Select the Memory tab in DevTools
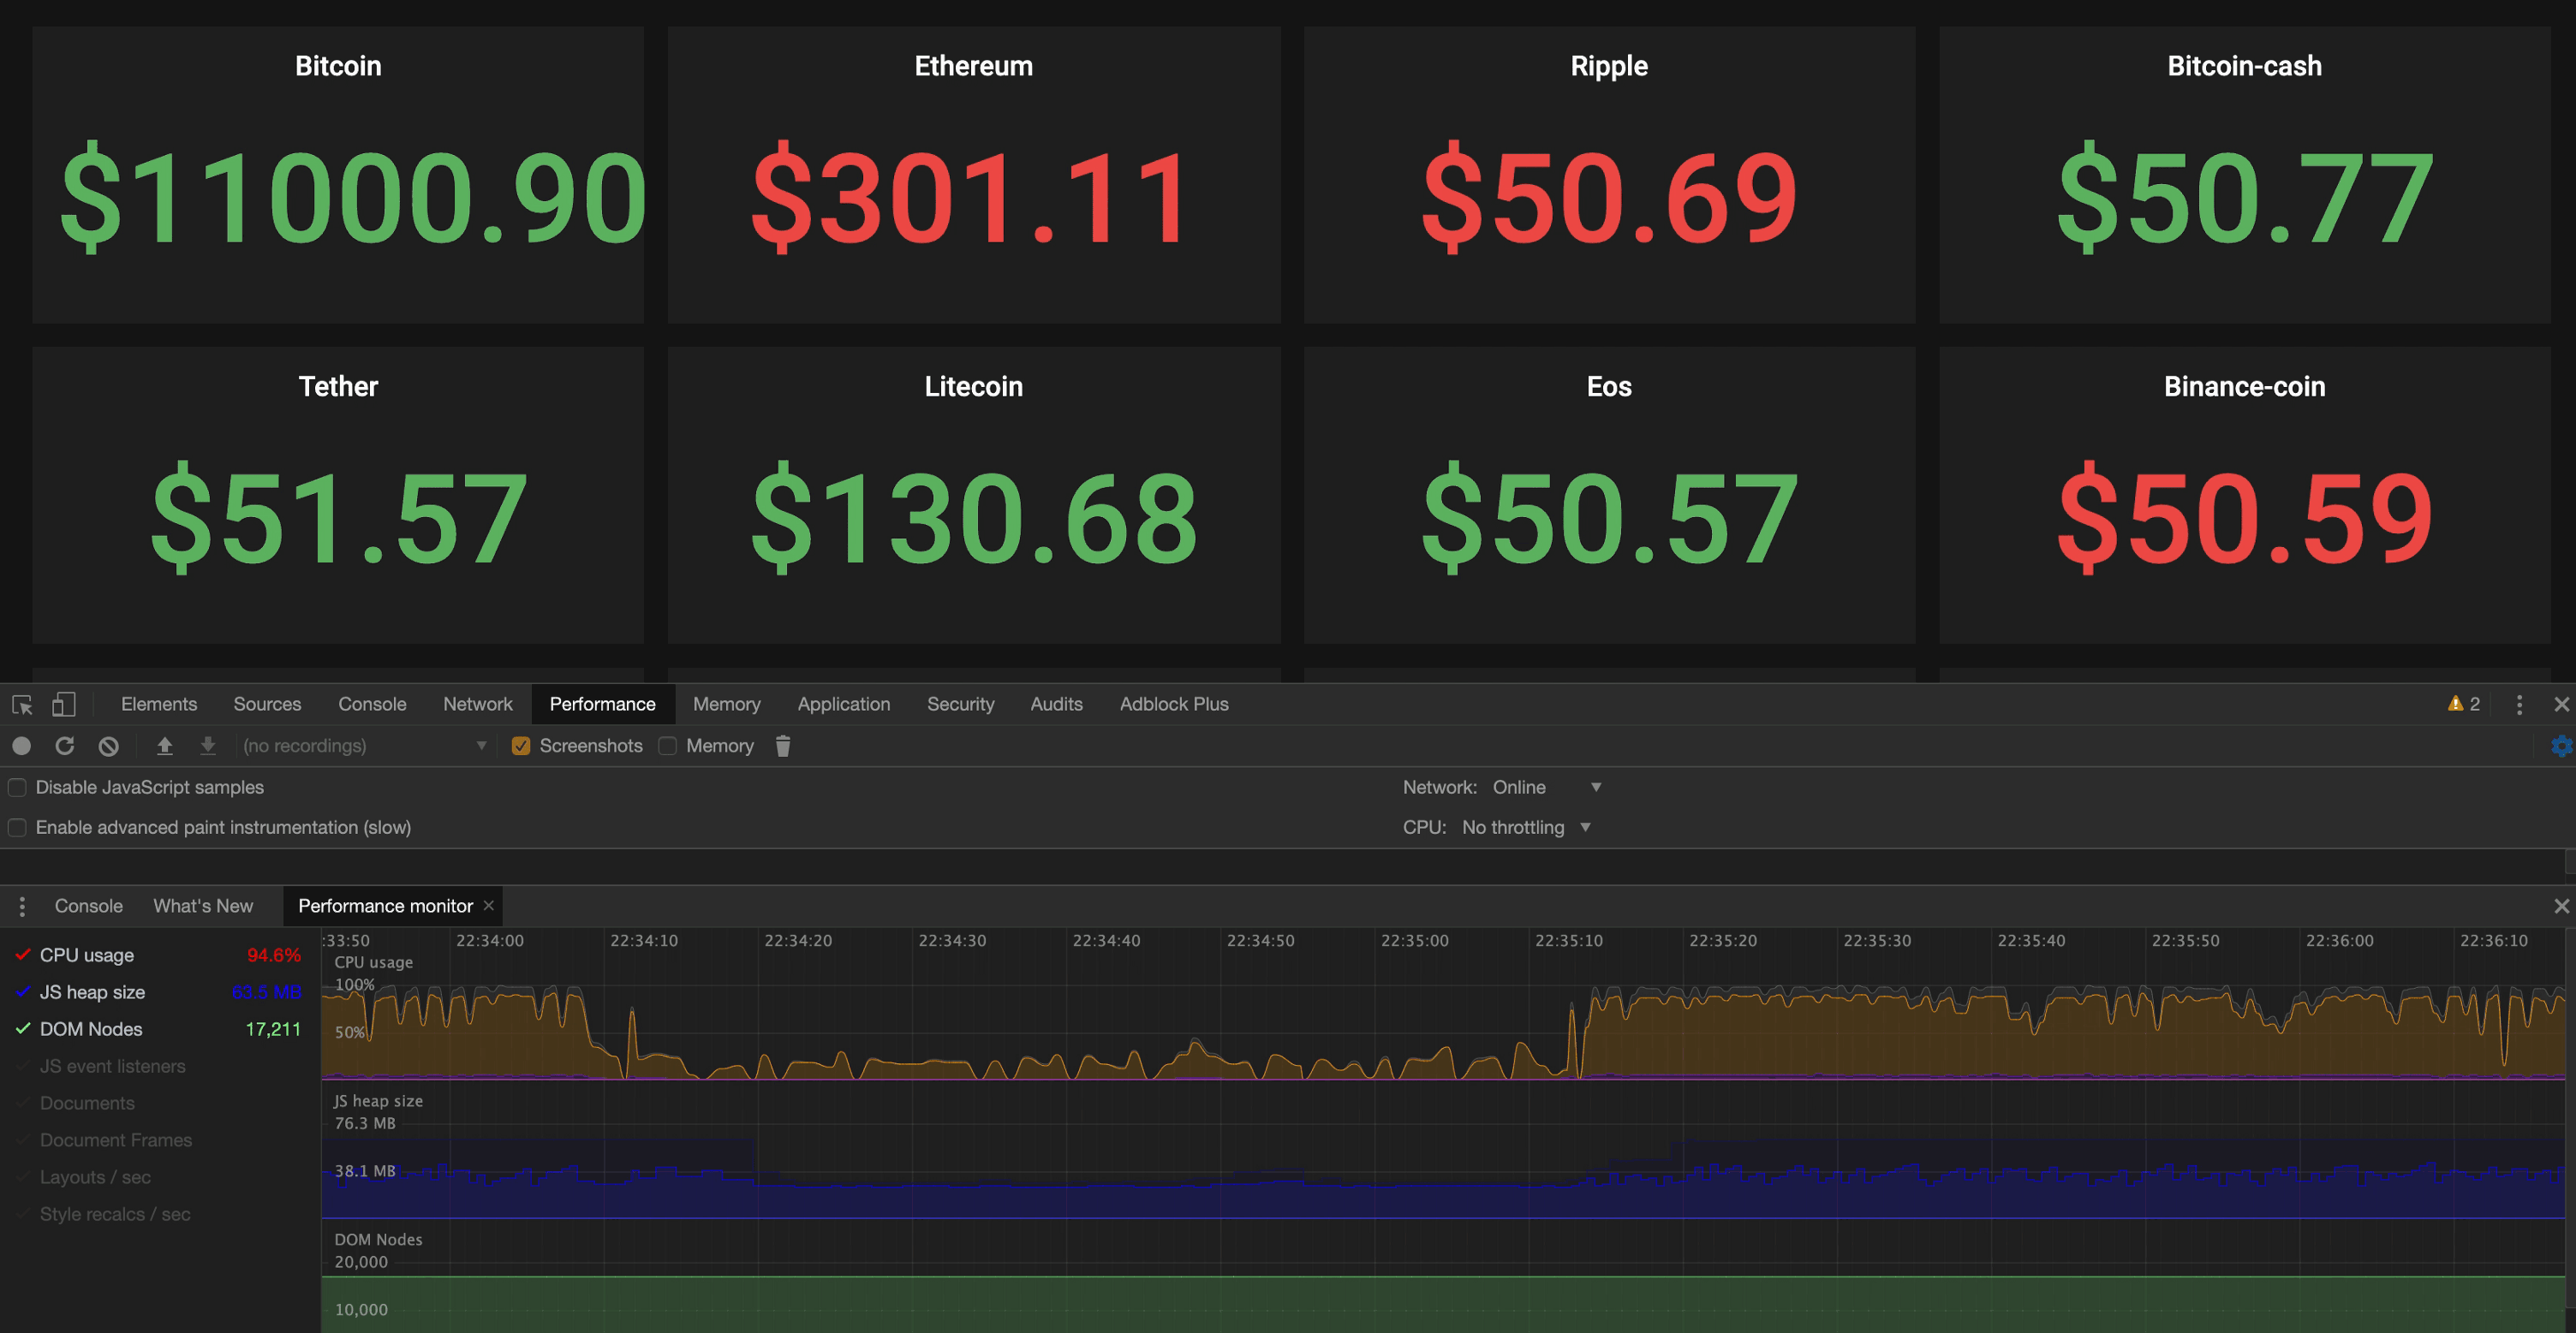 click(726, 702)
